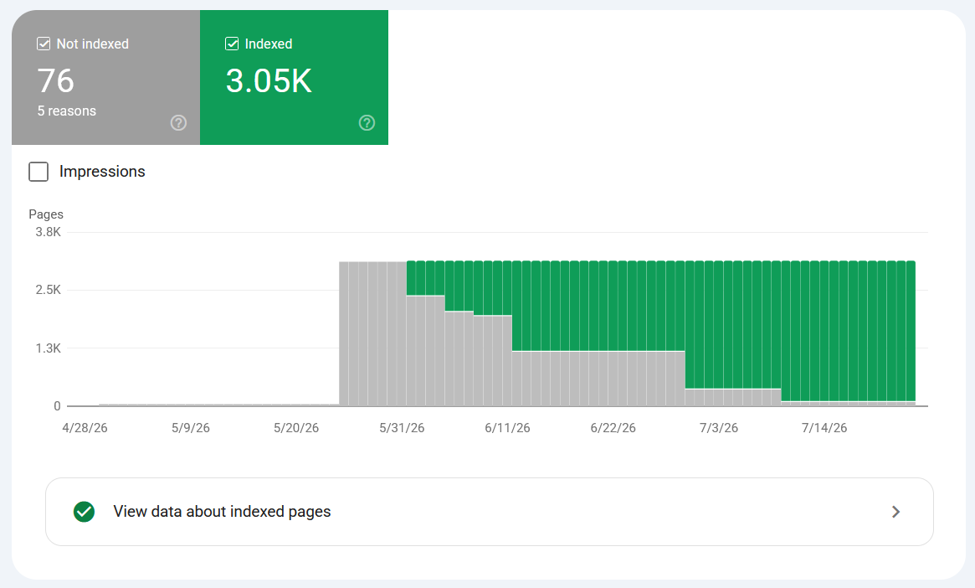Click the green checkmark icon beside indexed pages

tap(84, 512)
